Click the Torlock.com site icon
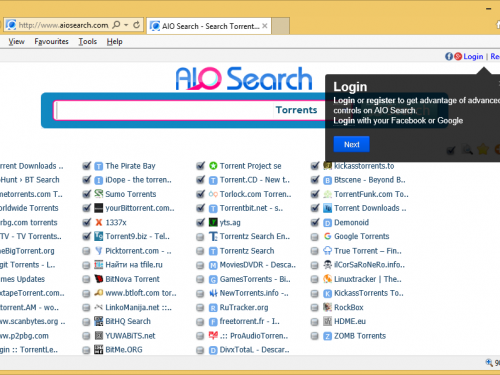 pyautogui.click(x=213, y=194)
